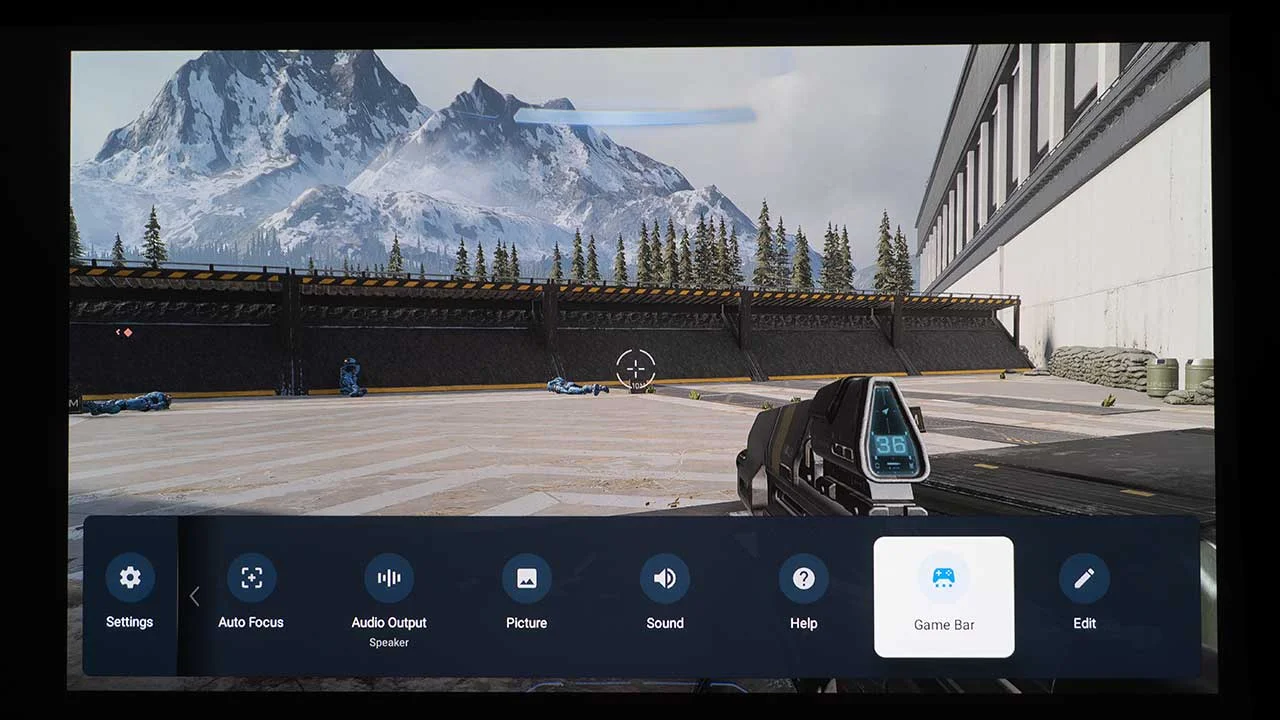This screenshot has width=1280, height=720.
Task: Select the Auto Focus icon
Action: 251,578
